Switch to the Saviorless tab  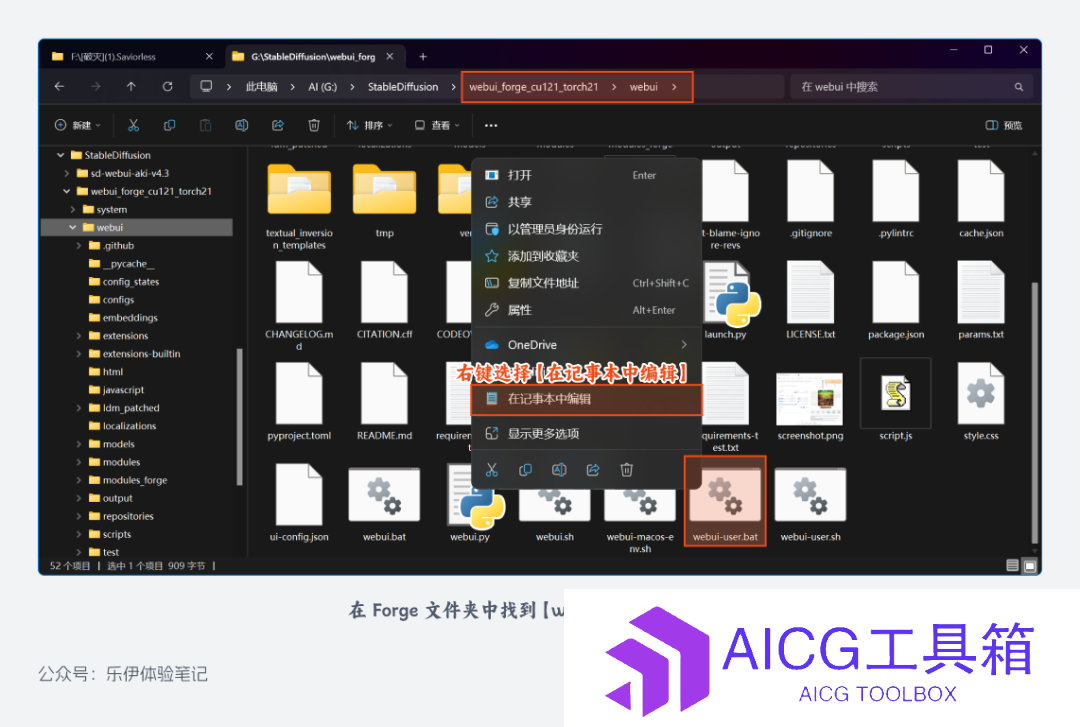click(x=132, y=57)
